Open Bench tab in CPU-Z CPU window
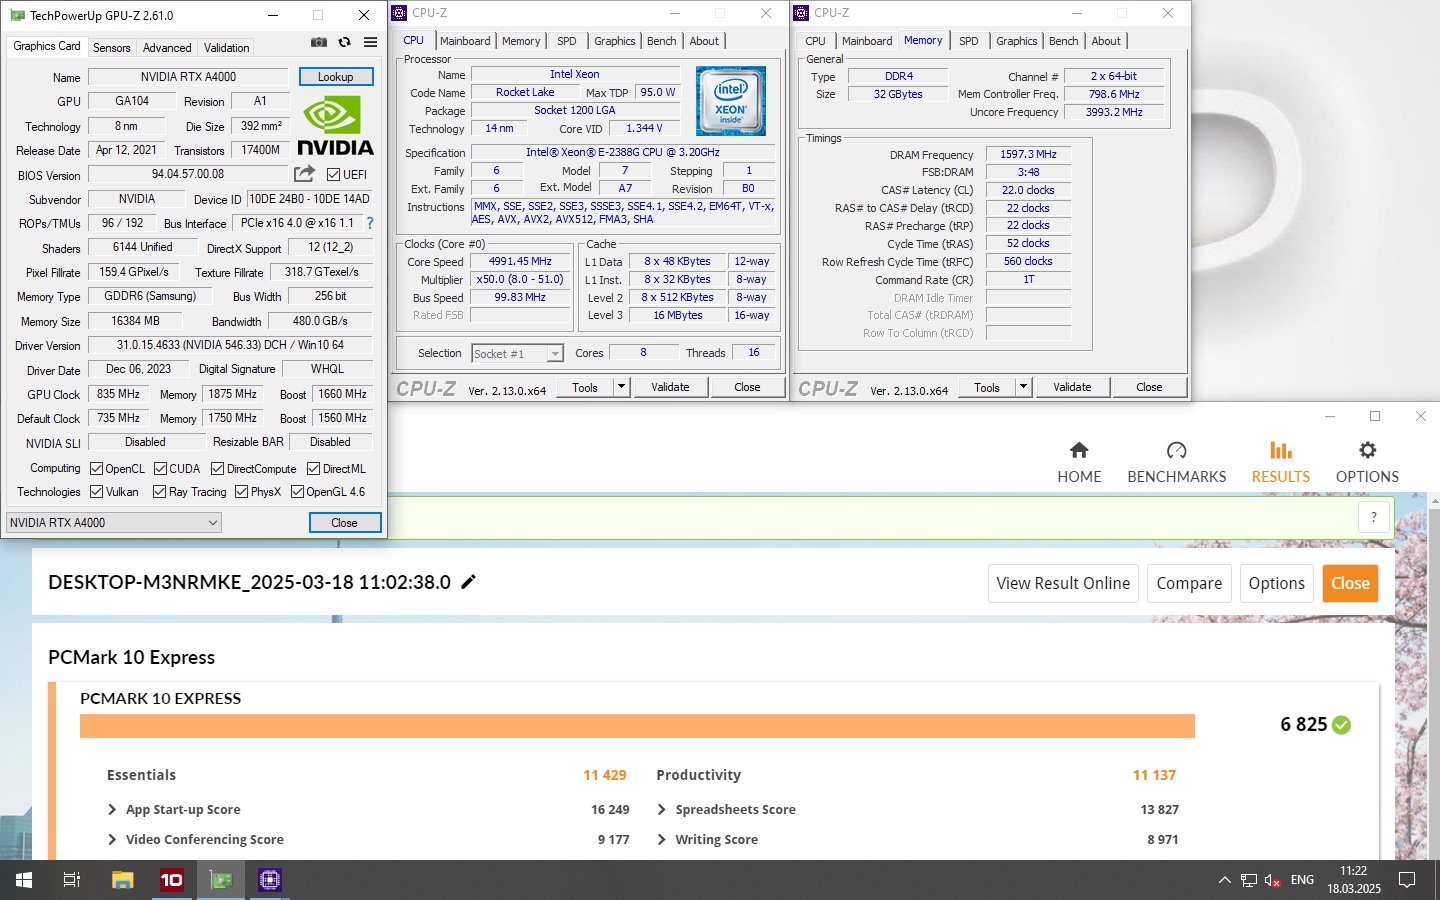Viewport: 1440px width, 900px height. 661,41
